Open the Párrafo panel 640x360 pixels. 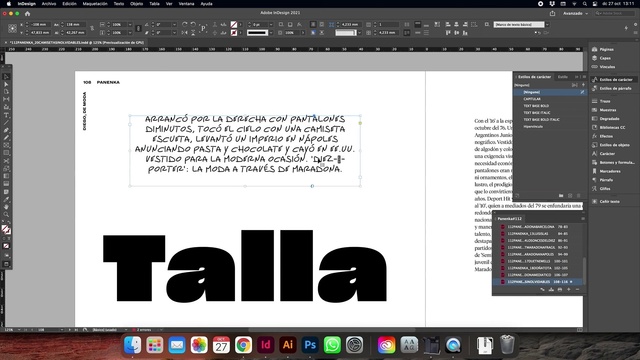point(606,180)
